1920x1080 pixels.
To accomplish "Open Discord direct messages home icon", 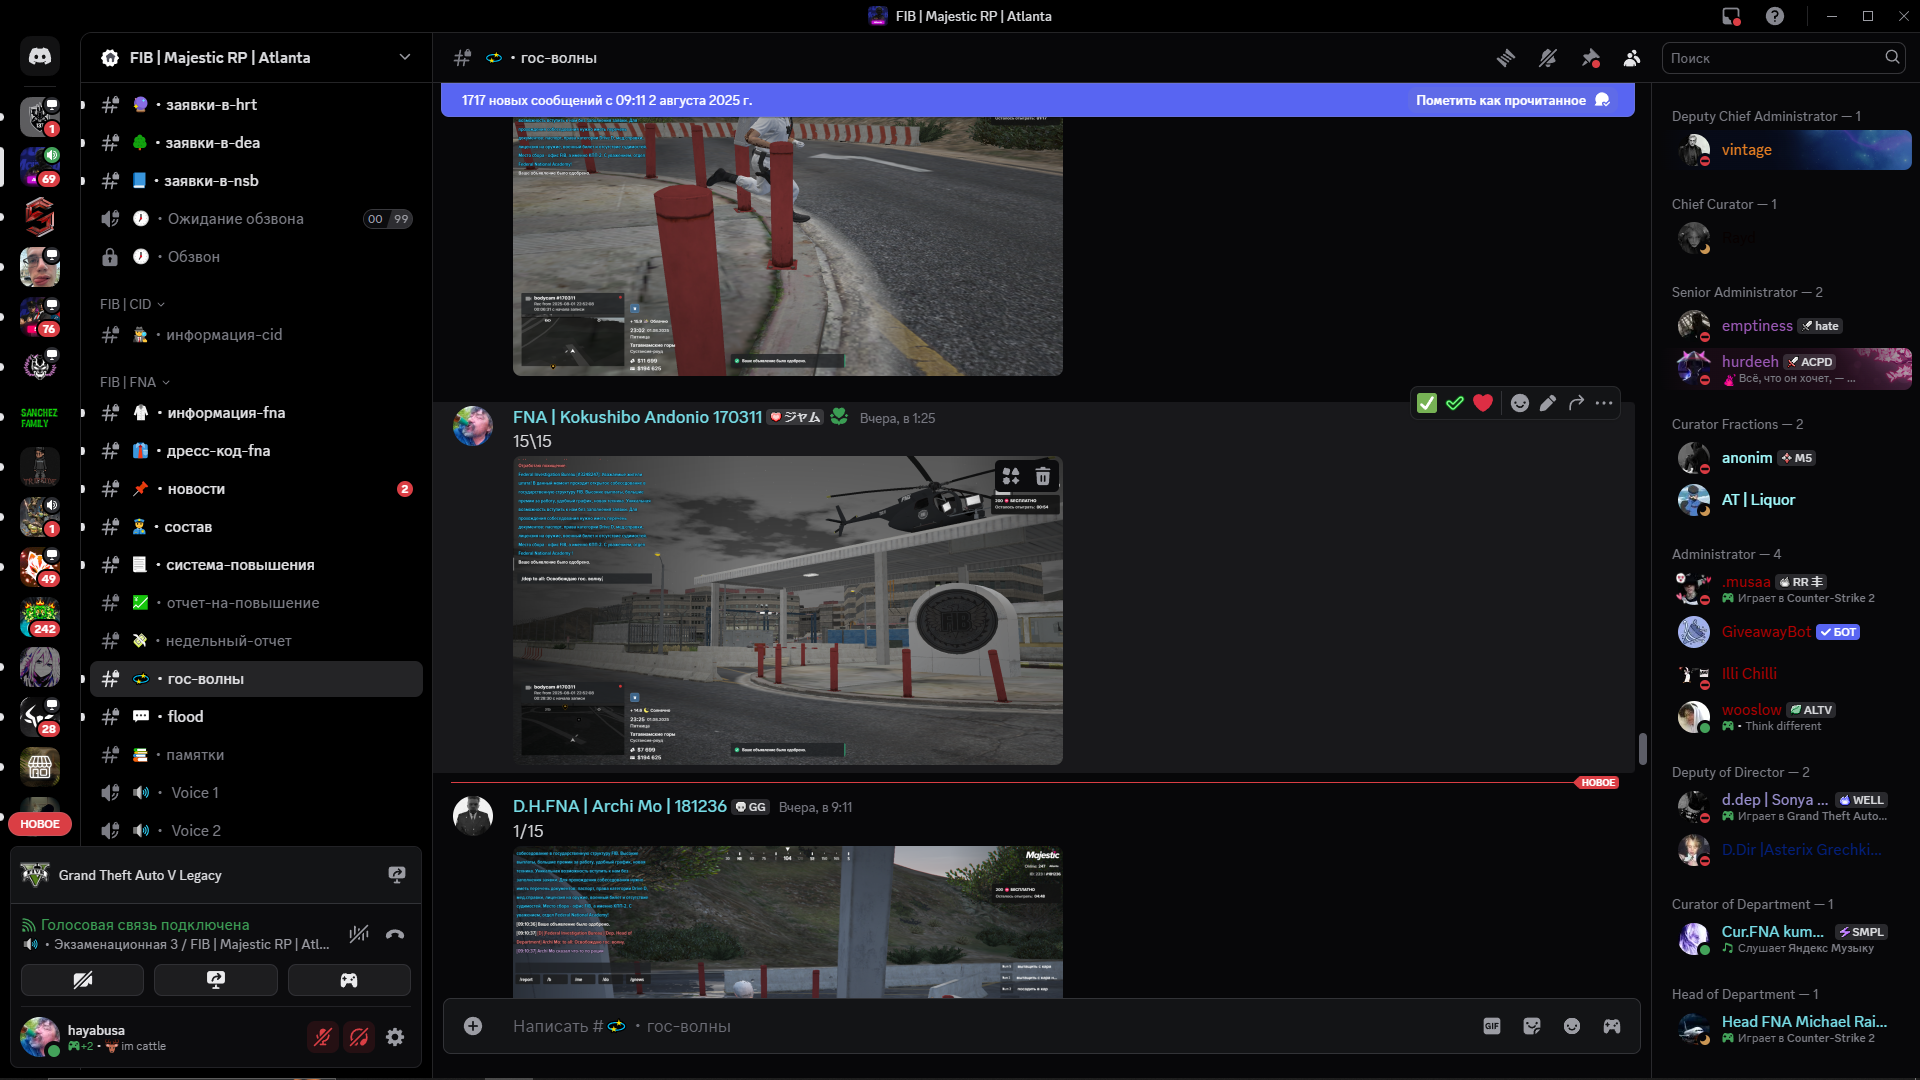I will pyautogui.click(x=40, y=57).
